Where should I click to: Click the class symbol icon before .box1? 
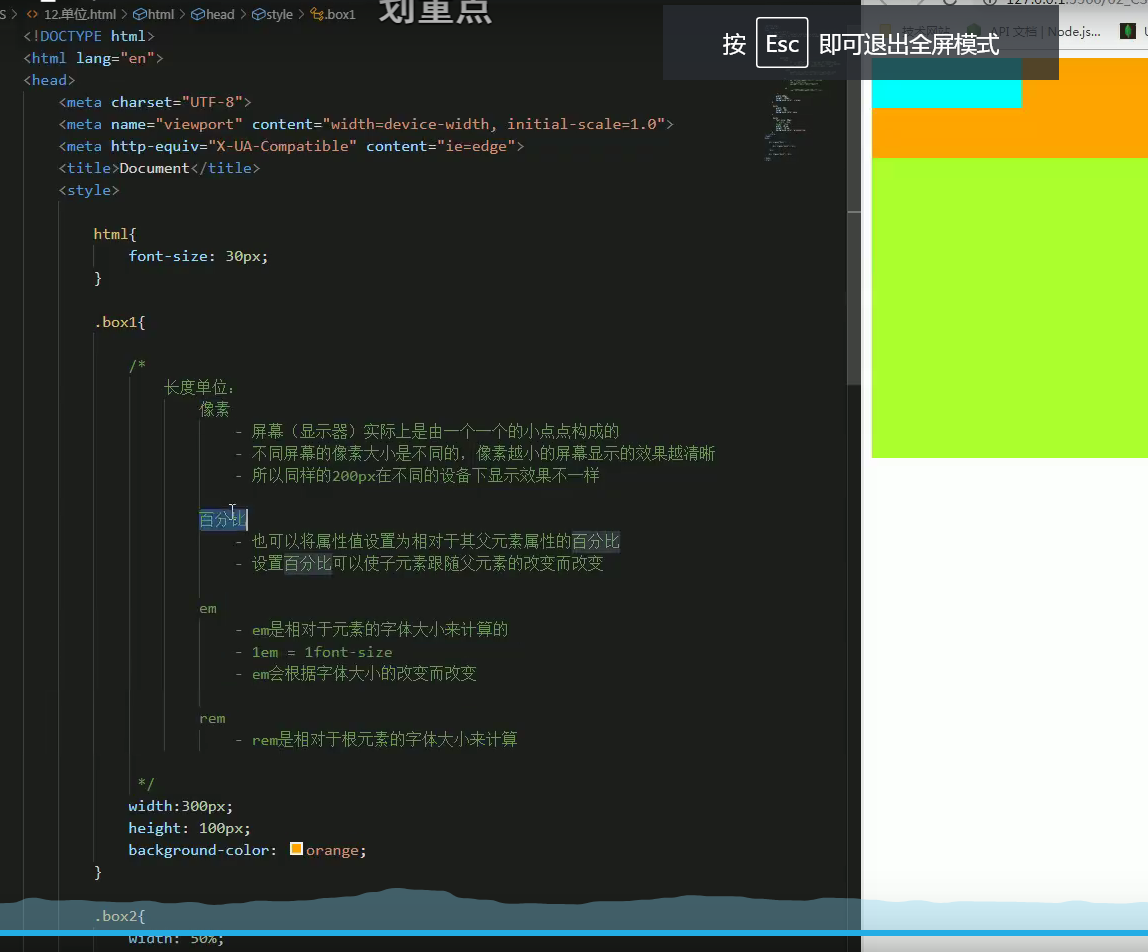[317, 14]
